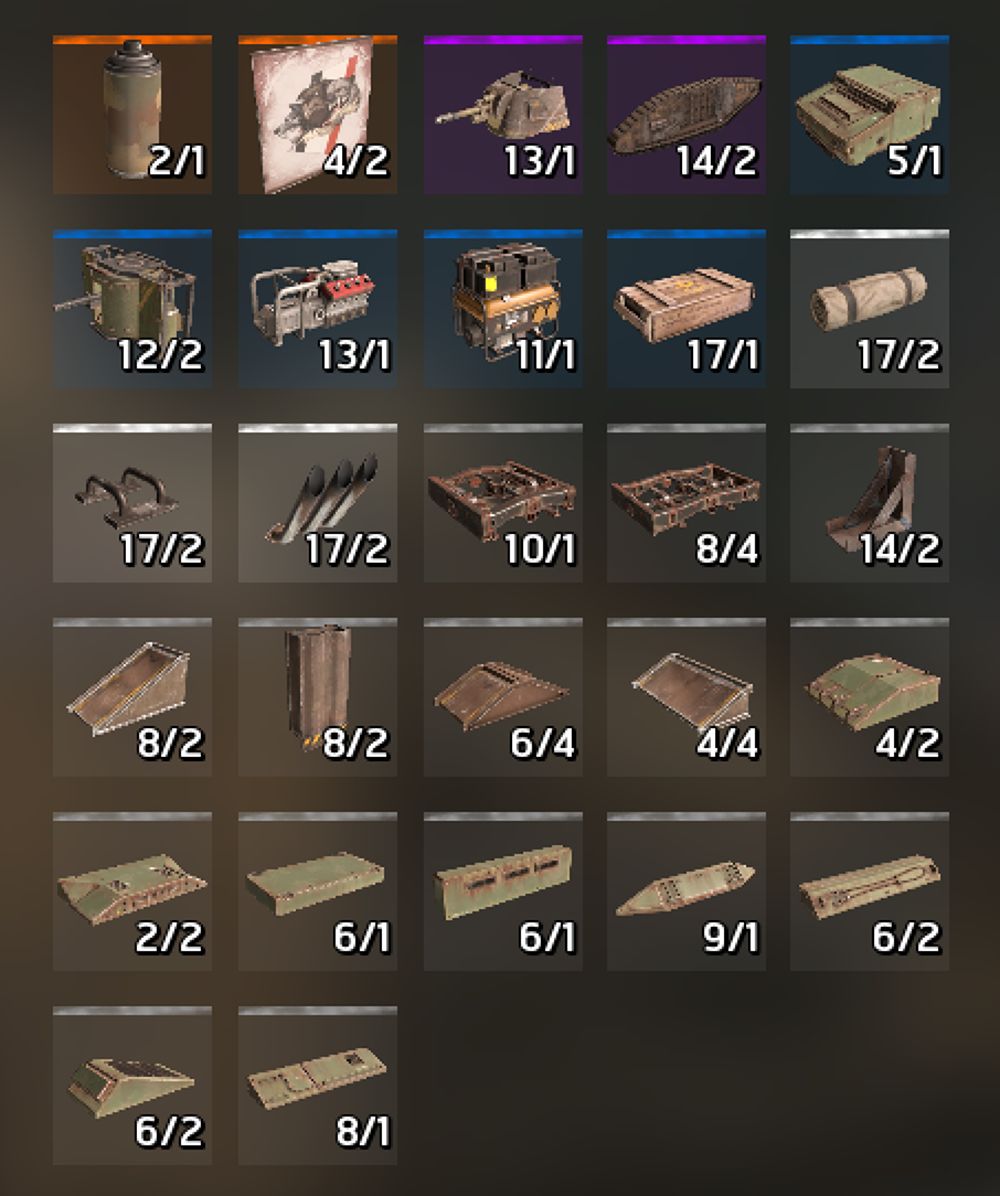Select the slope part labeled 6/4
The height and width of the screenshot is (1196, 1000).
503,698
